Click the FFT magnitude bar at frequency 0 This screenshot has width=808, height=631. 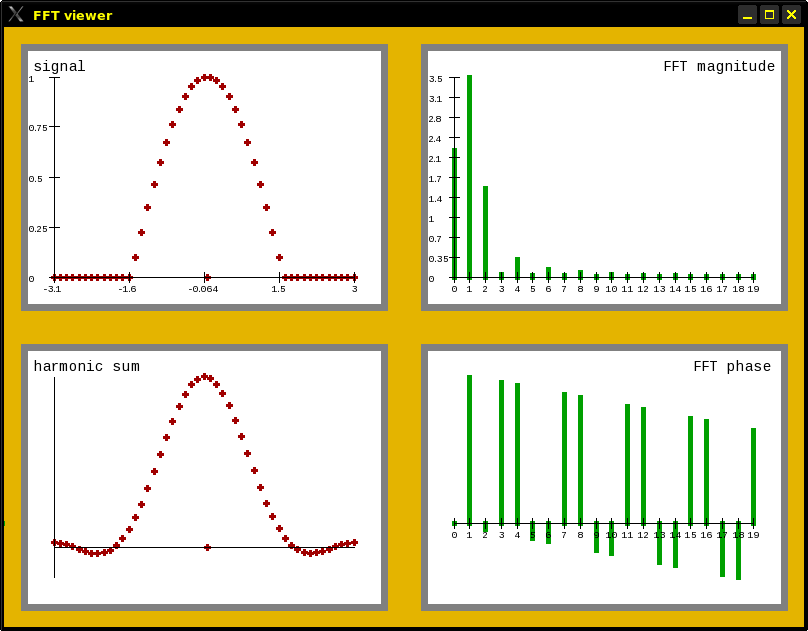tap(454, 213)
